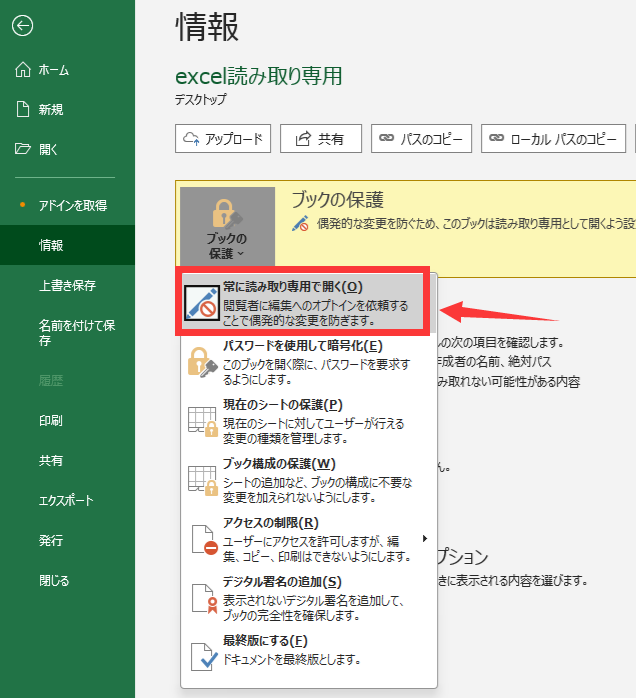Viewport: 636px width, 698px height.
Task: Click the 現在のシートの保護 sheet lock icon
Action: point(203,421)
